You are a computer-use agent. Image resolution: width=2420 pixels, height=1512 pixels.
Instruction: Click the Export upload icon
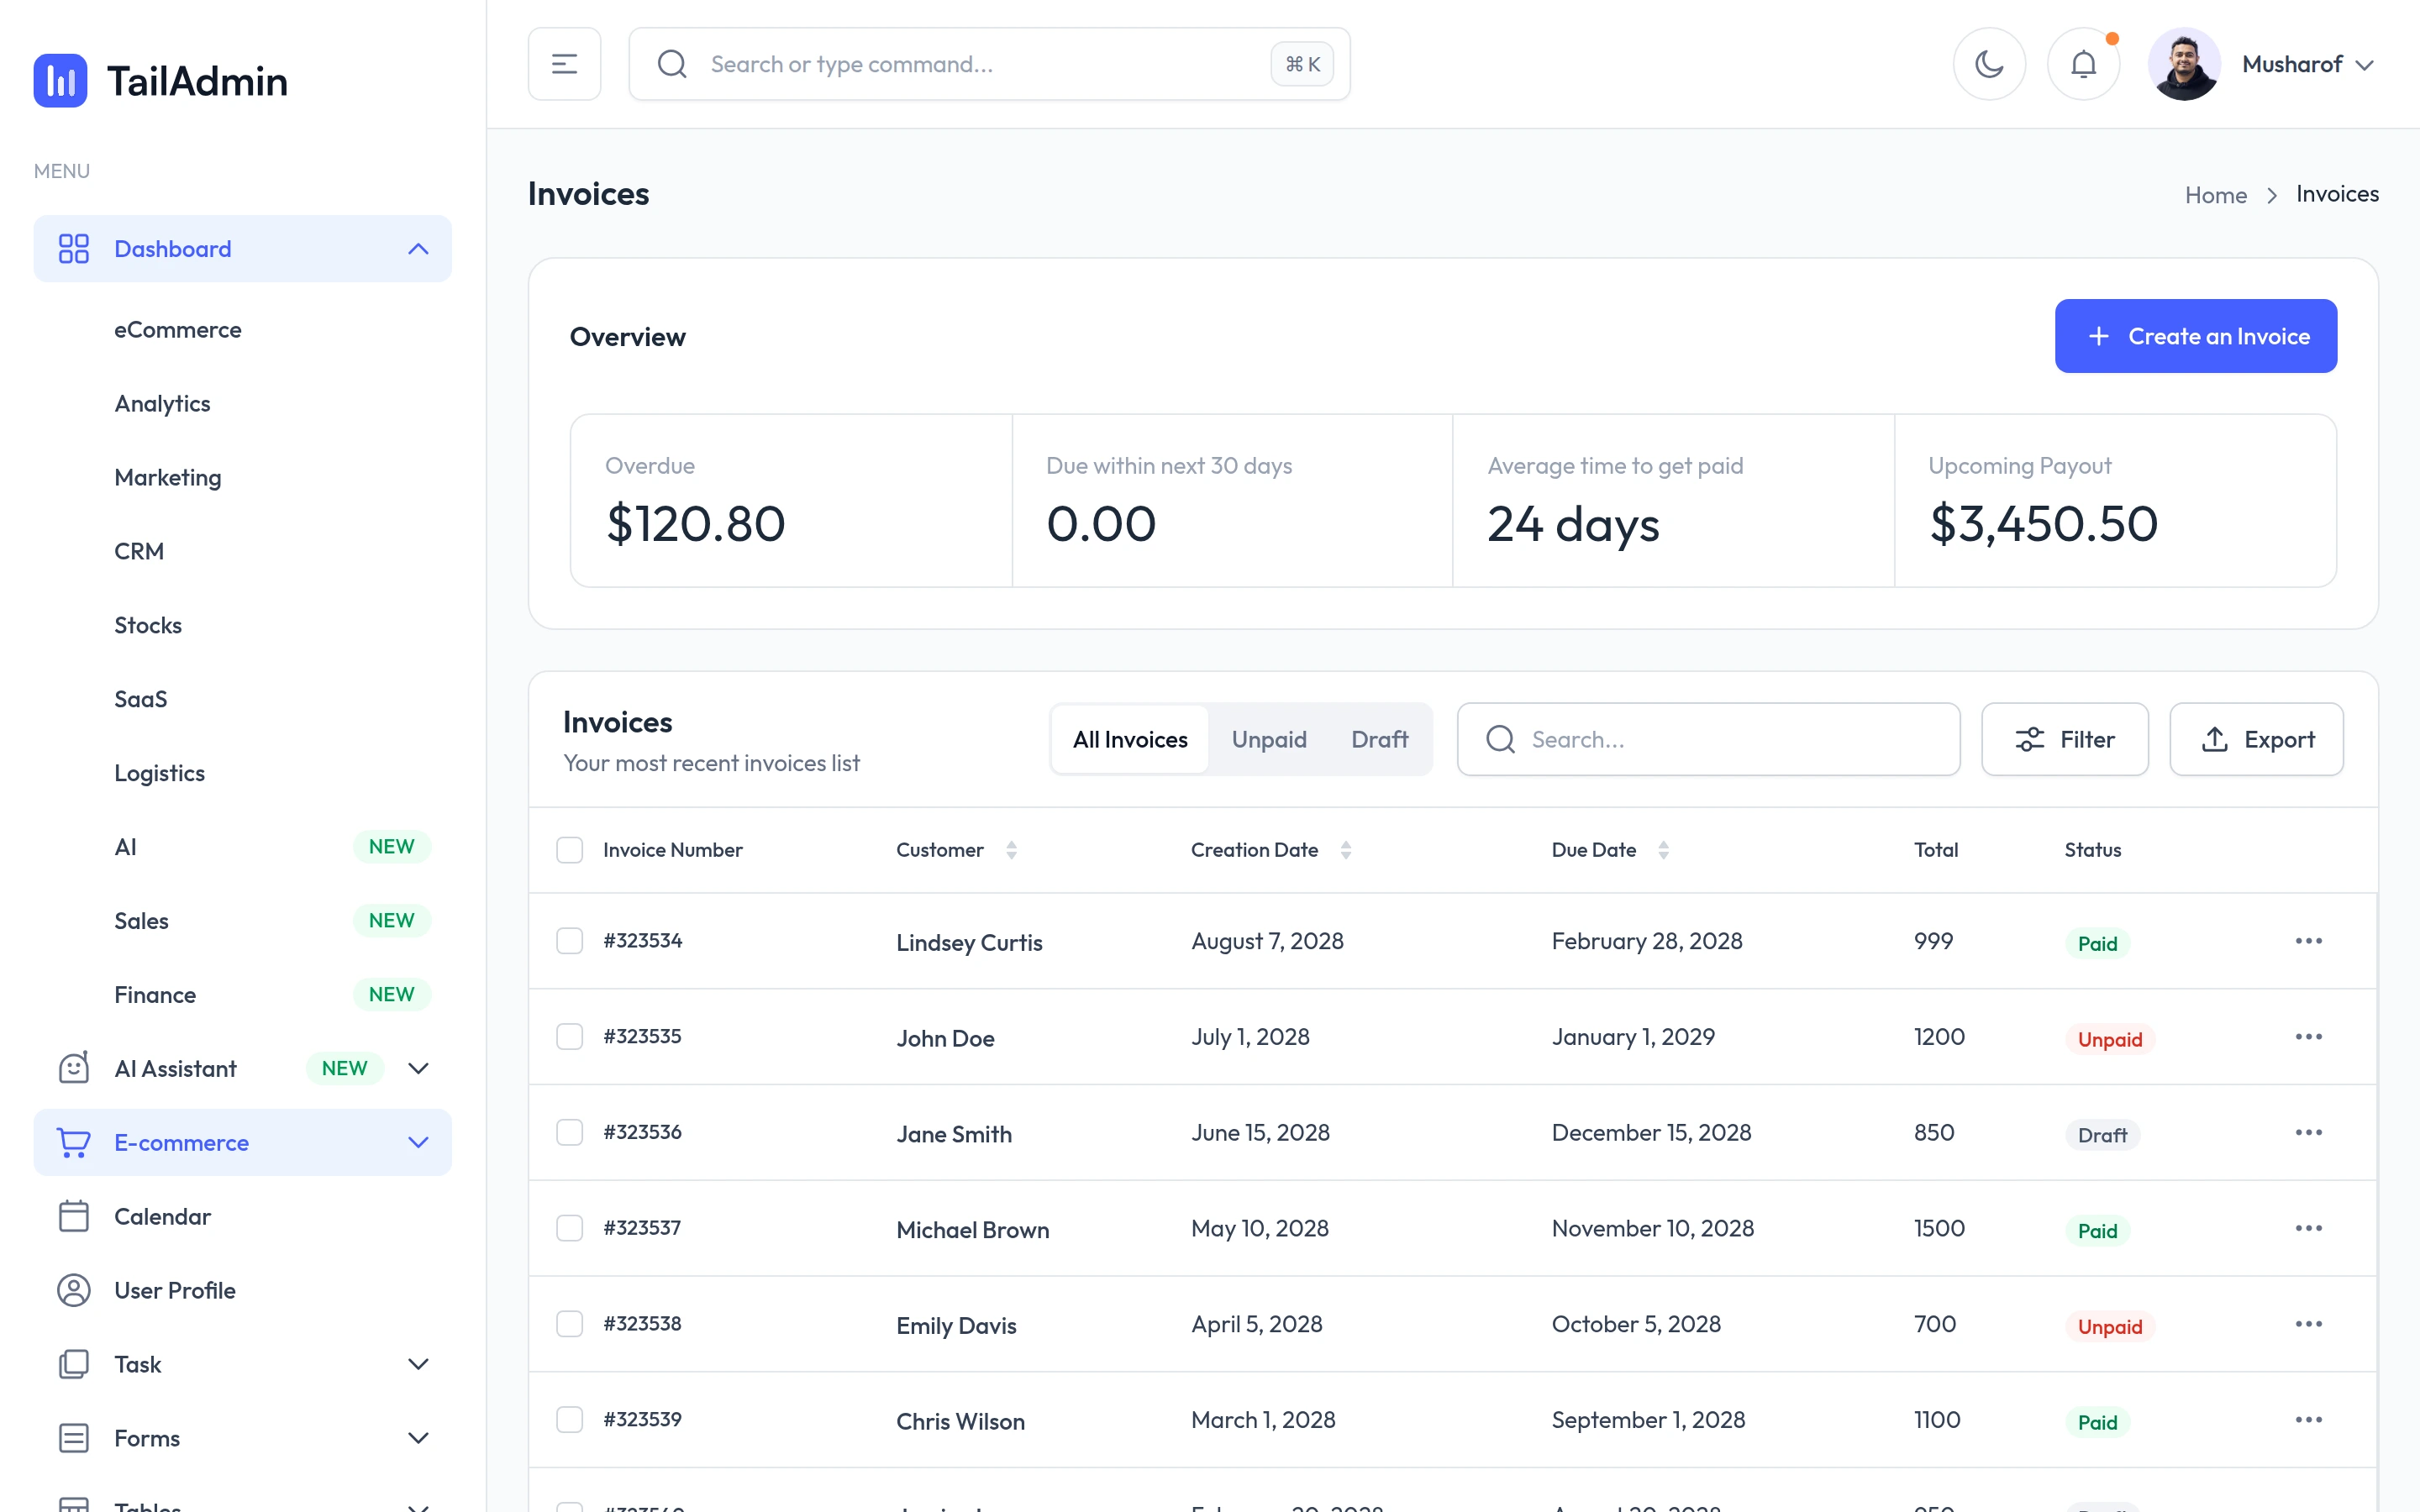[2215, 739]
